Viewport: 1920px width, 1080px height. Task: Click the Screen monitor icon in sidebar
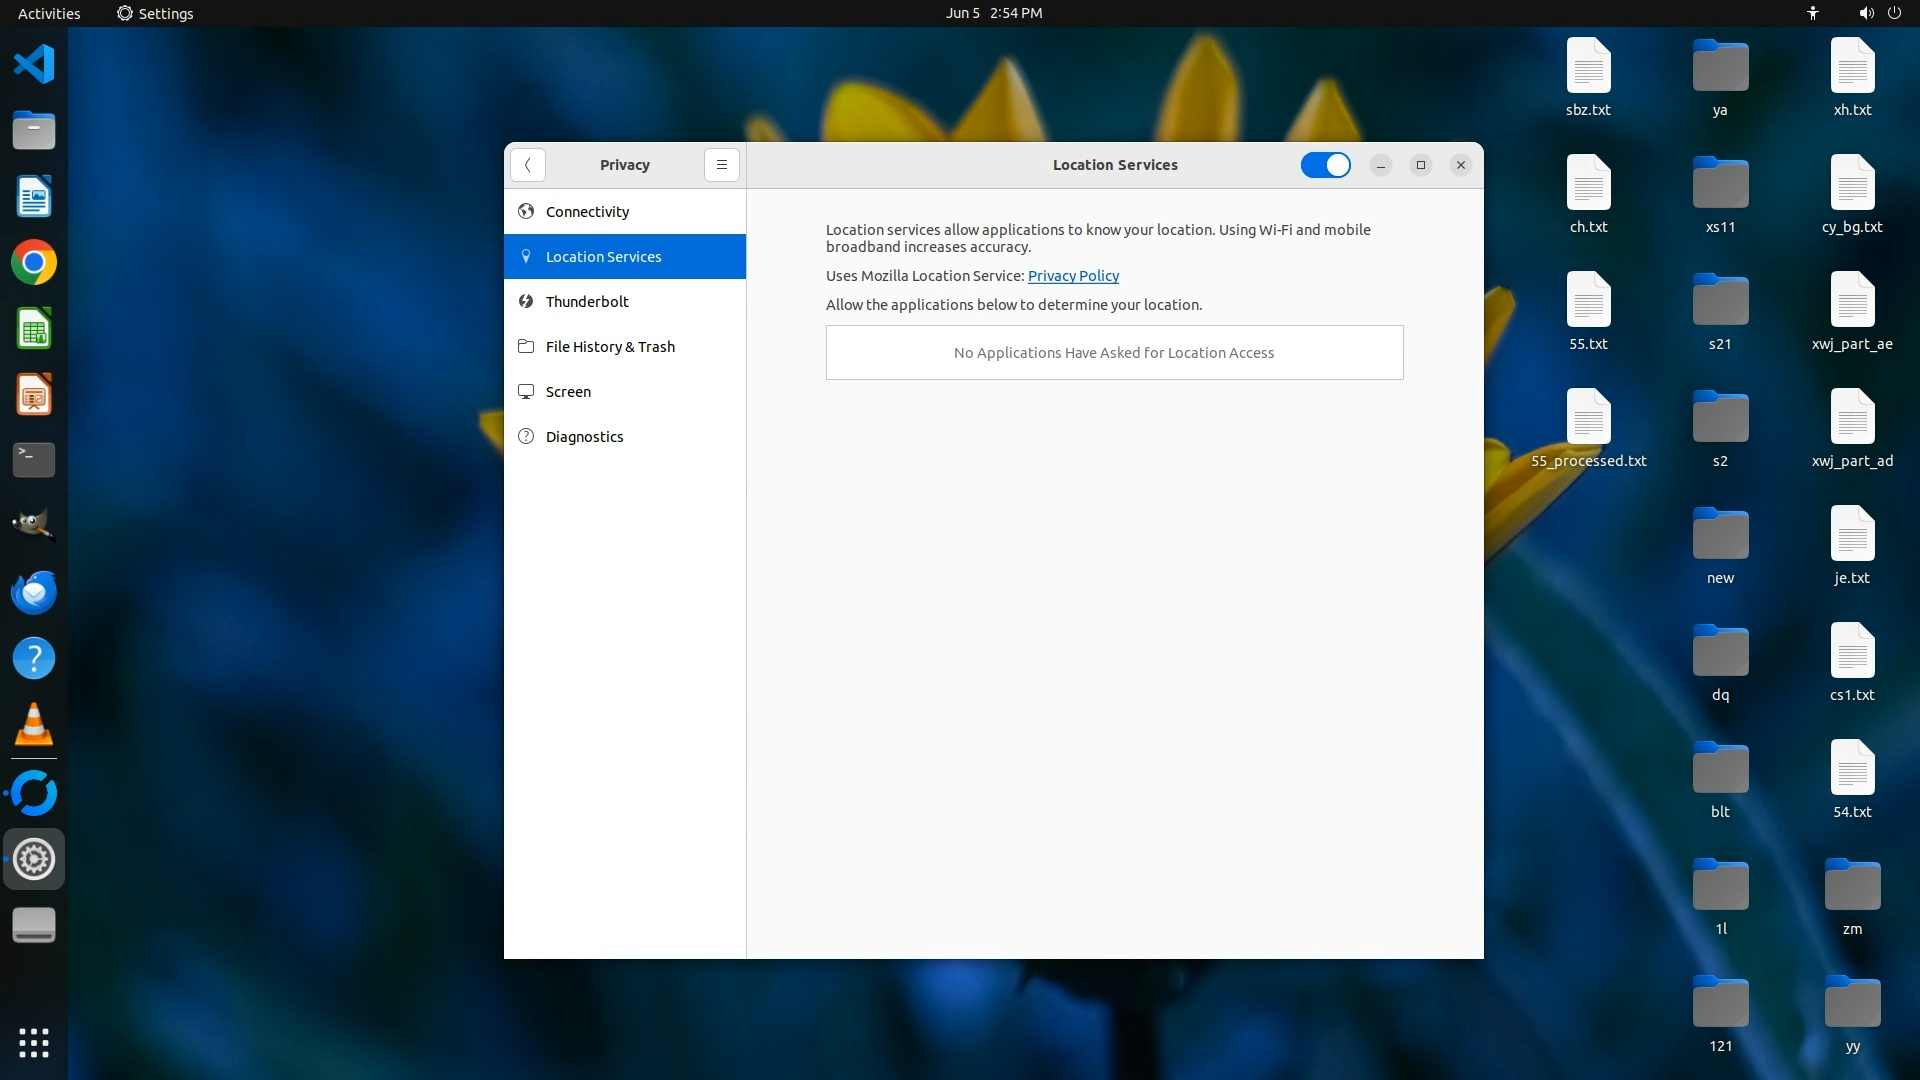pyautogui.click(x=526, y=392)
